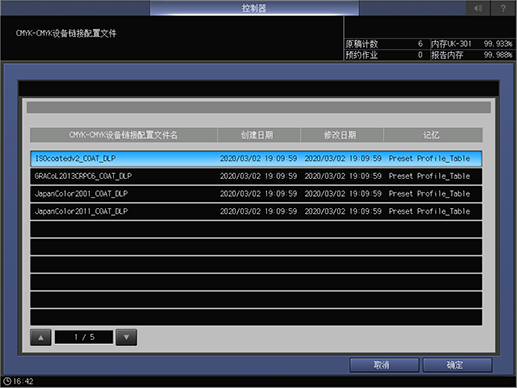517x388 pixels.
Task: Click the 取消 cancel button
Action: (384, 365)
